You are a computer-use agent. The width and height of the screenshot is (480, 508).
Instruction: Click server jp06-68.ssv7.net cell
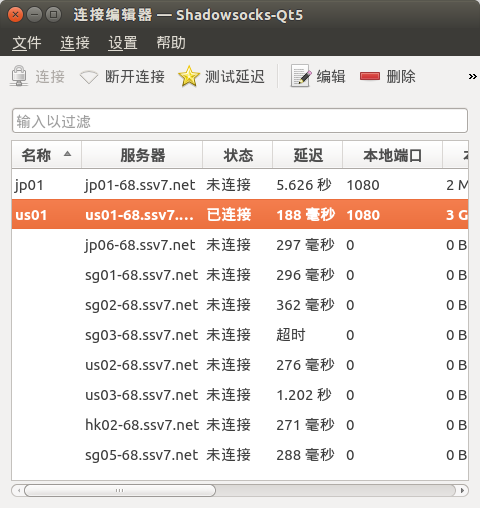click(x=140, y=245)
